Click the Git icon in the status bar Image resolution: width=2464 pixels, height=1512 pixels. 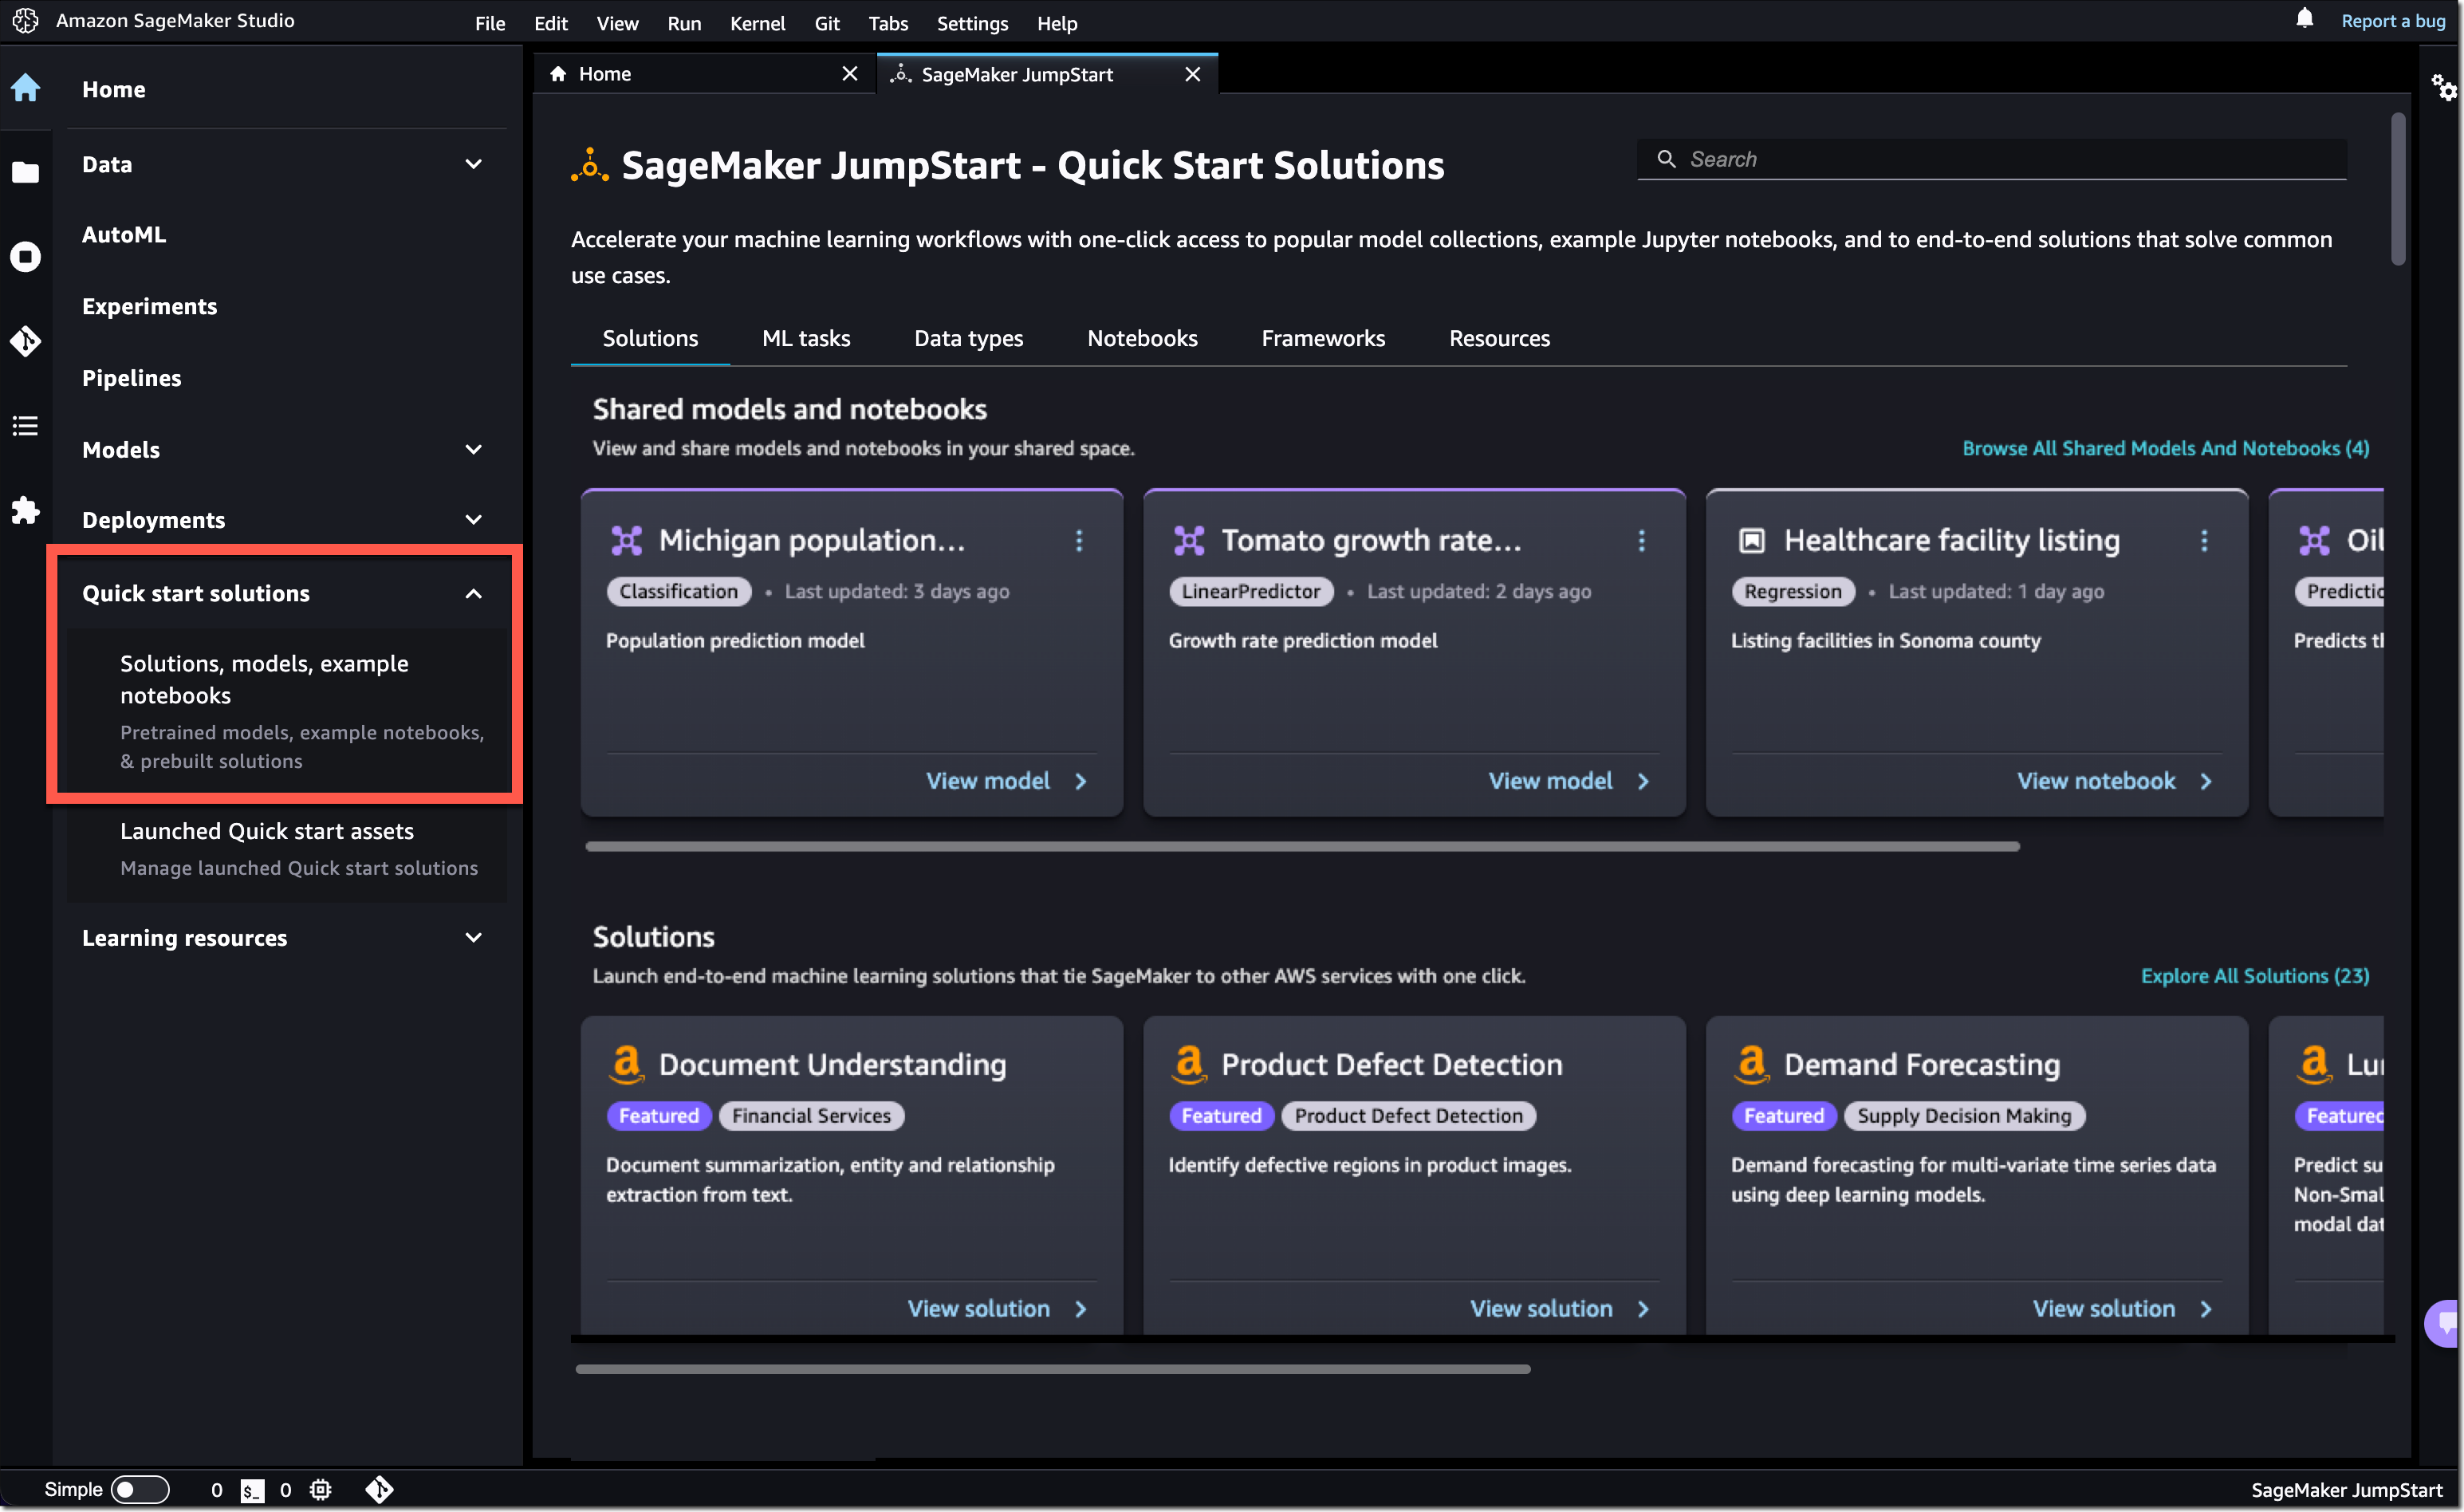[379, 1489]
